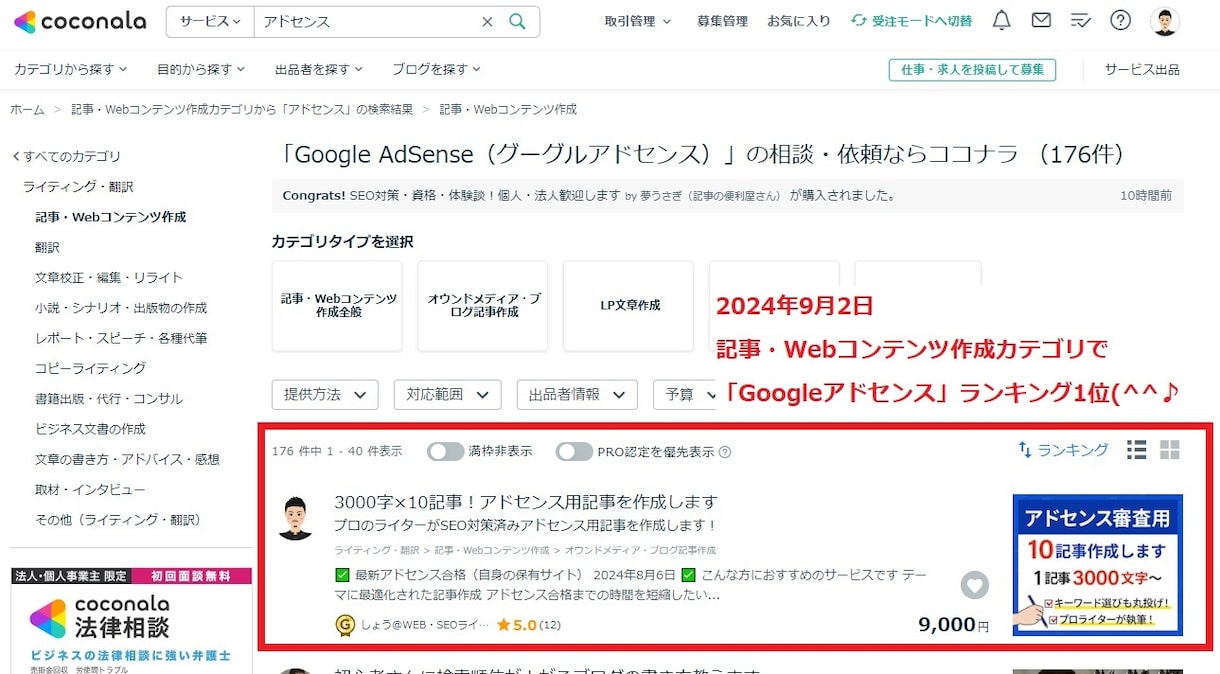1220x674 pixels.
Task: Open 出品者情報 filter dropdown
Action: (577, 395)
